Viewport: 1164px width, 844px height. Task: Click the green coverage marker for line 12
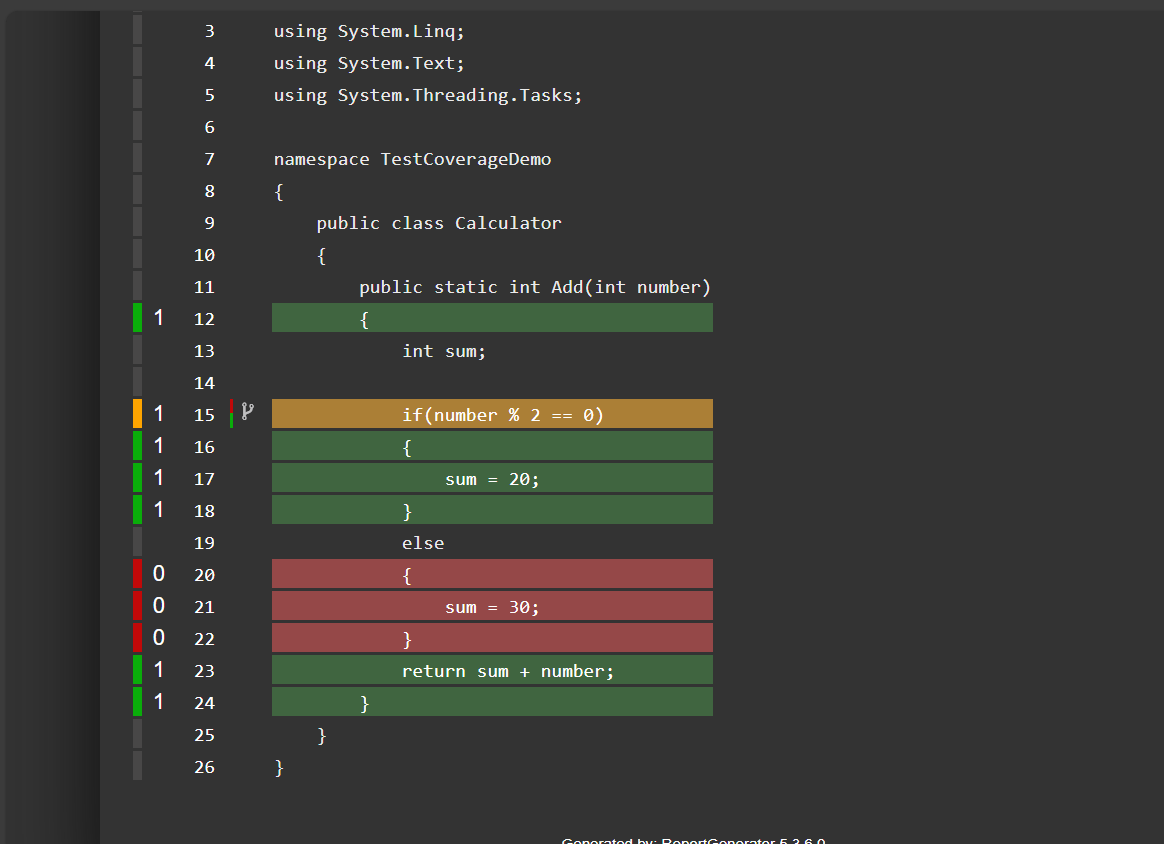coord(138,318)
